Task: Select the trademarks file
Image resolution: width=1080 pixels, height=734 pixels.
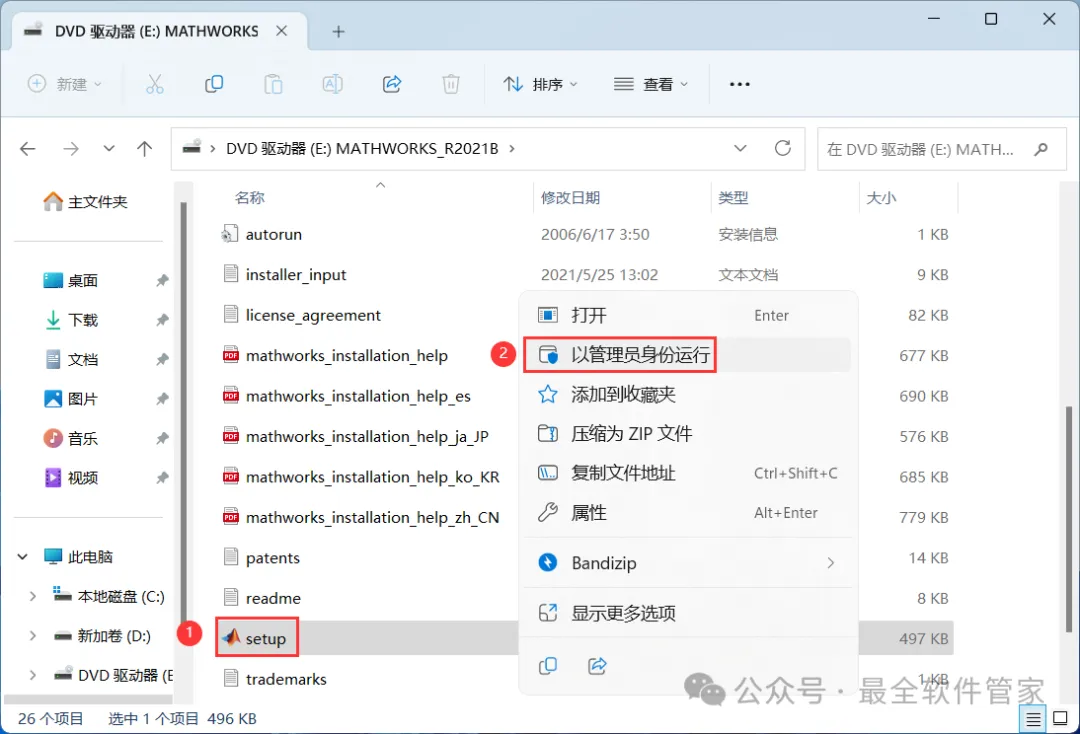Action: click(286, 679)
